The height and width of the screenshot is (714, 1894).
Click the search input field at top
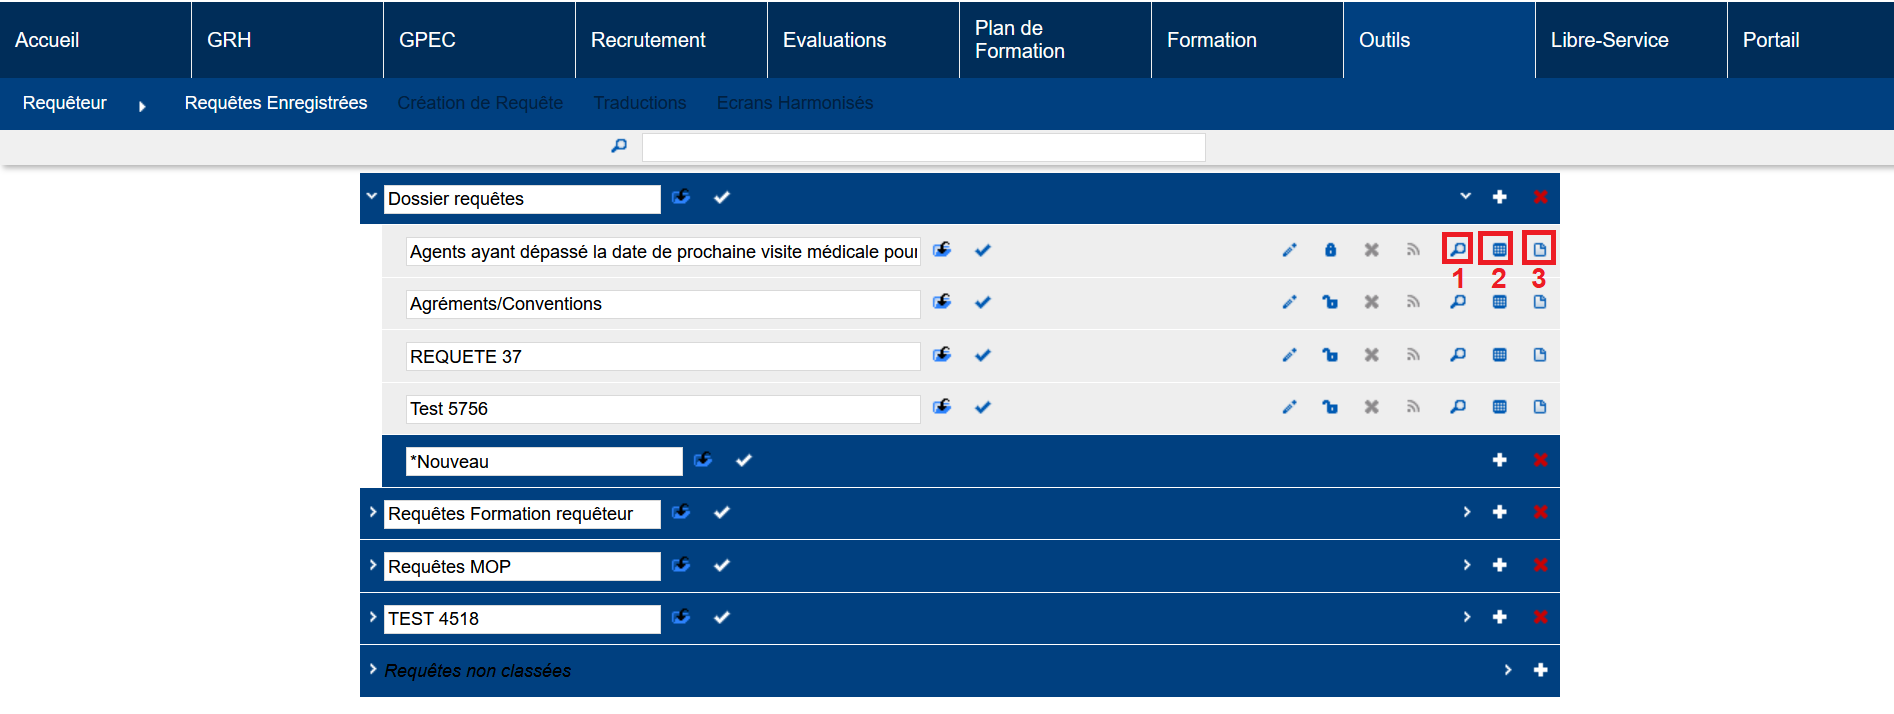coord(923,148)
